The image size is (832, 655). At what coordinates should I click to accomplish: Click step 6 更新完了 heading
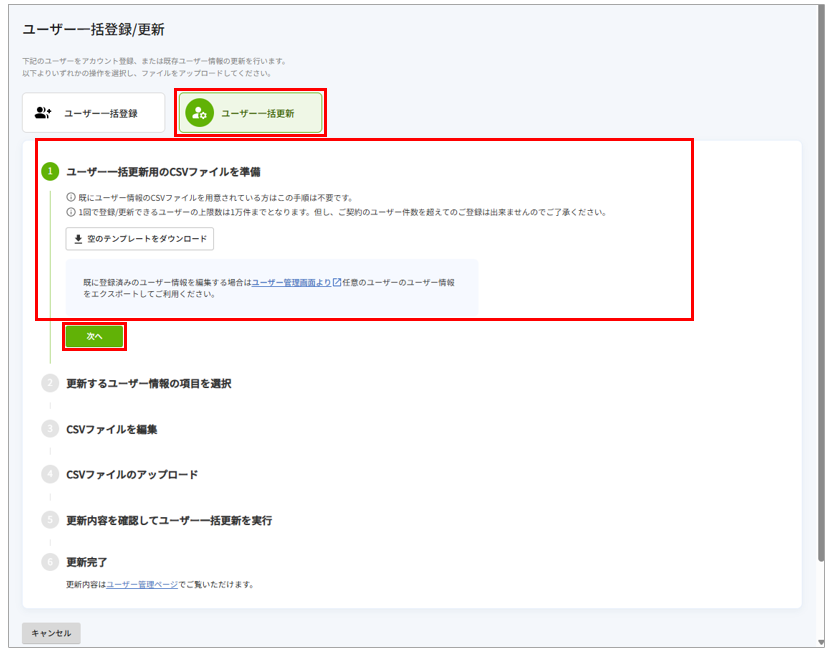point(86,562)
